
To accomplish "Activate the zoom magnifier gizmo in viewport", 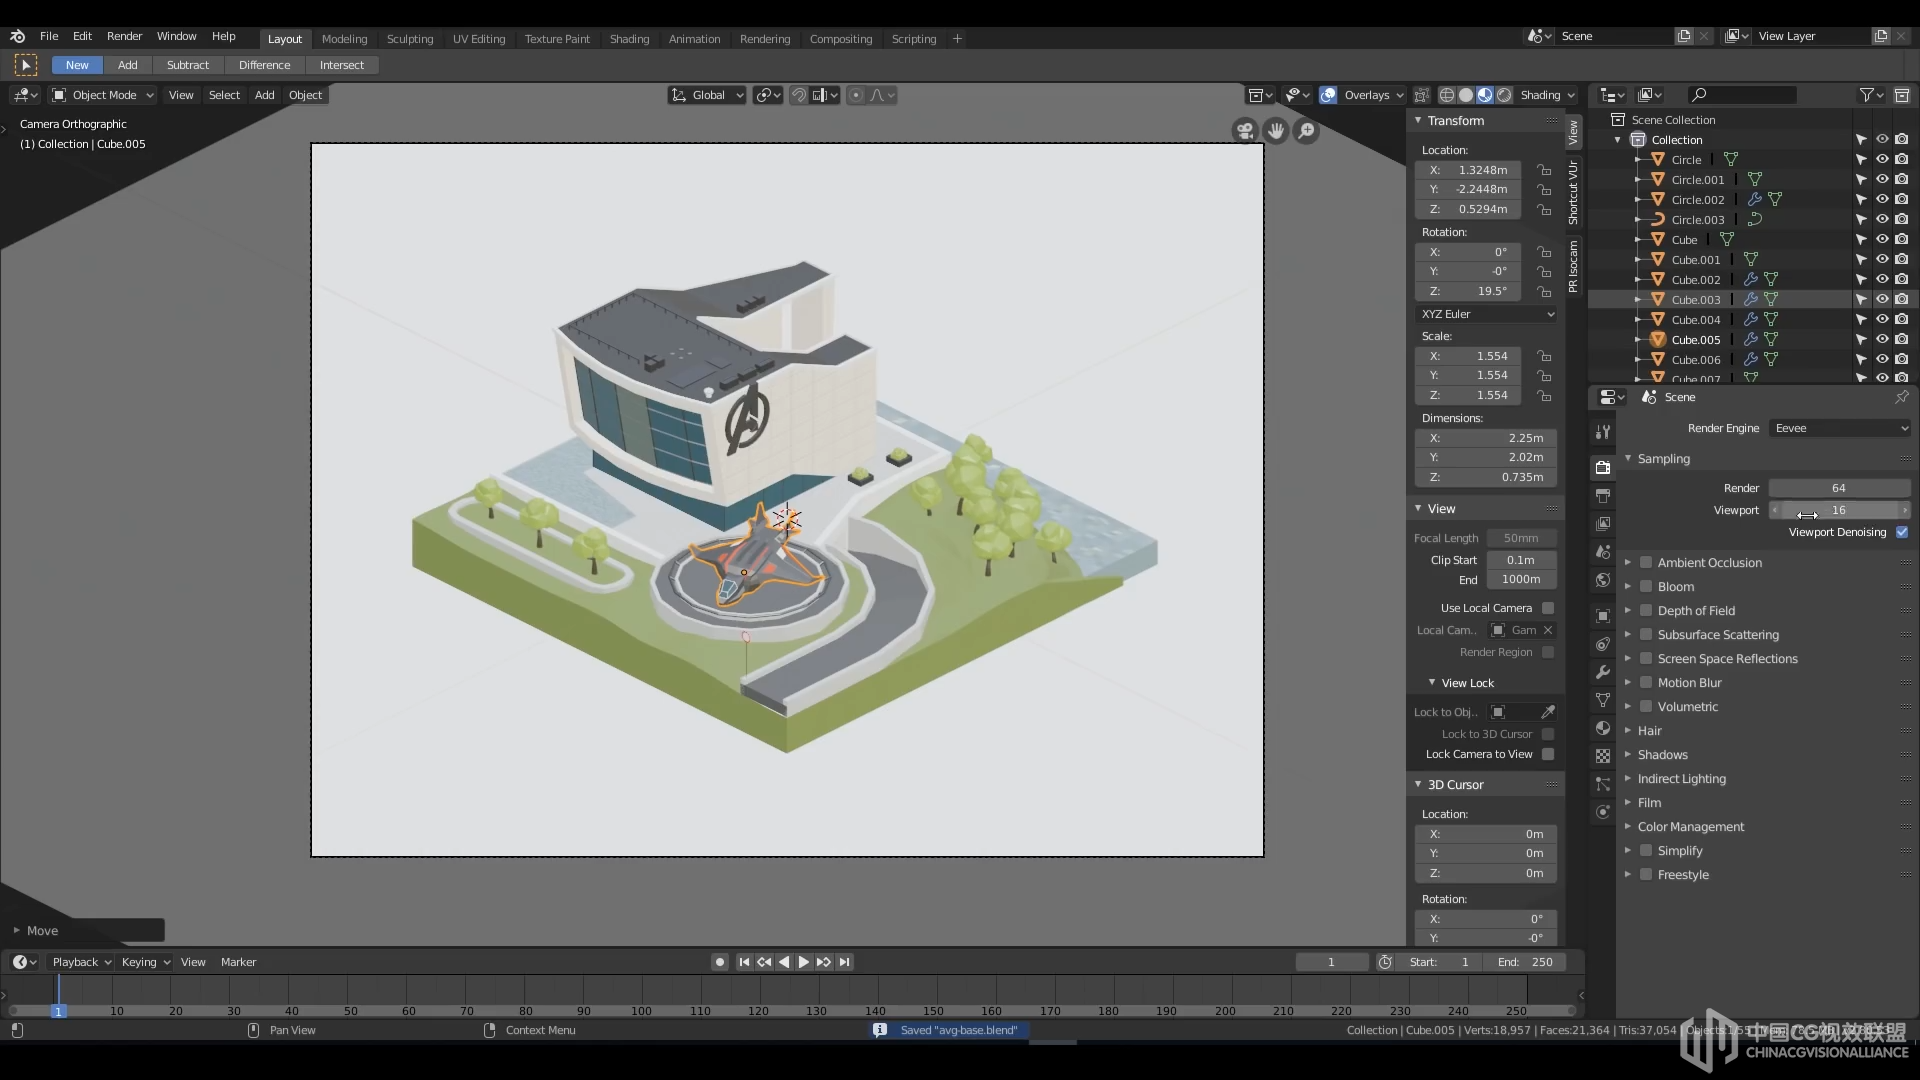I will tap(1307, 131).
